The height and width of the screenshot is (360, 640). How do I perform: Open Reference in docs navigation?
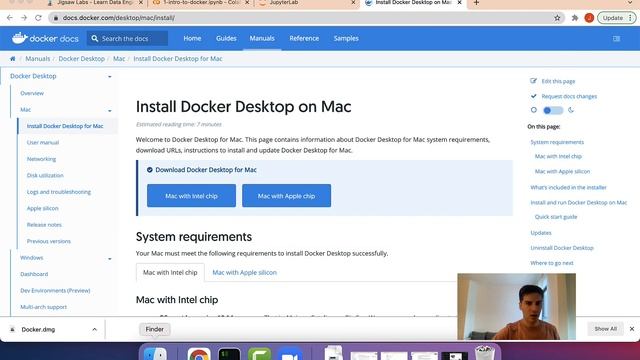(304, 38)
